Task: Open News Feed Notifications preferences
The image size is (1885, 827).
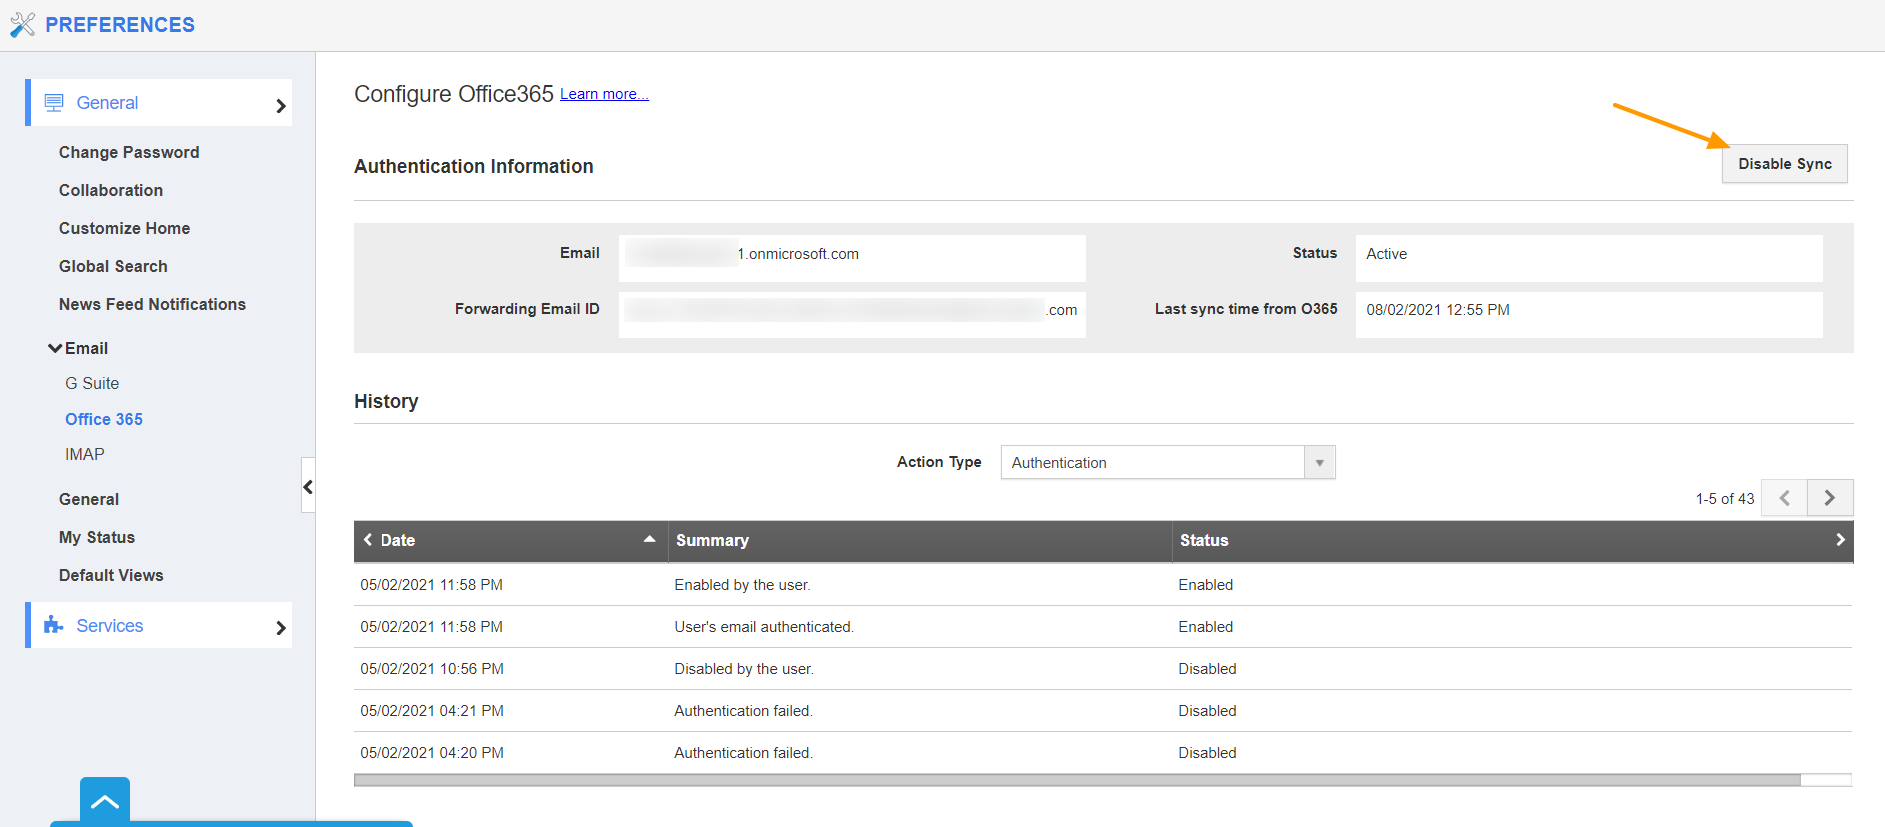Action: pos(152,304)
